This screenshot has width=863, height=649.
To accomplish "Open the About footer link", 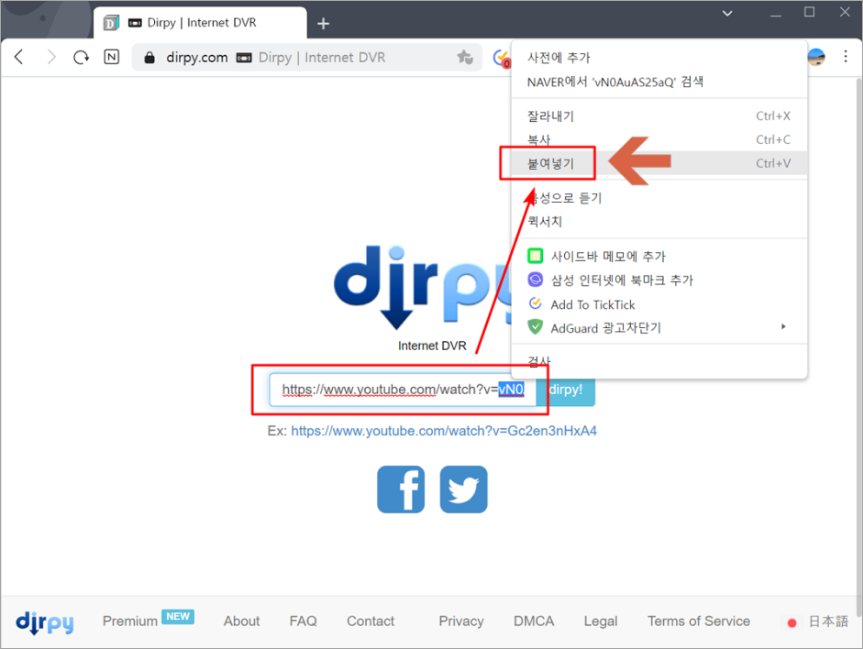I will (242, 621).
